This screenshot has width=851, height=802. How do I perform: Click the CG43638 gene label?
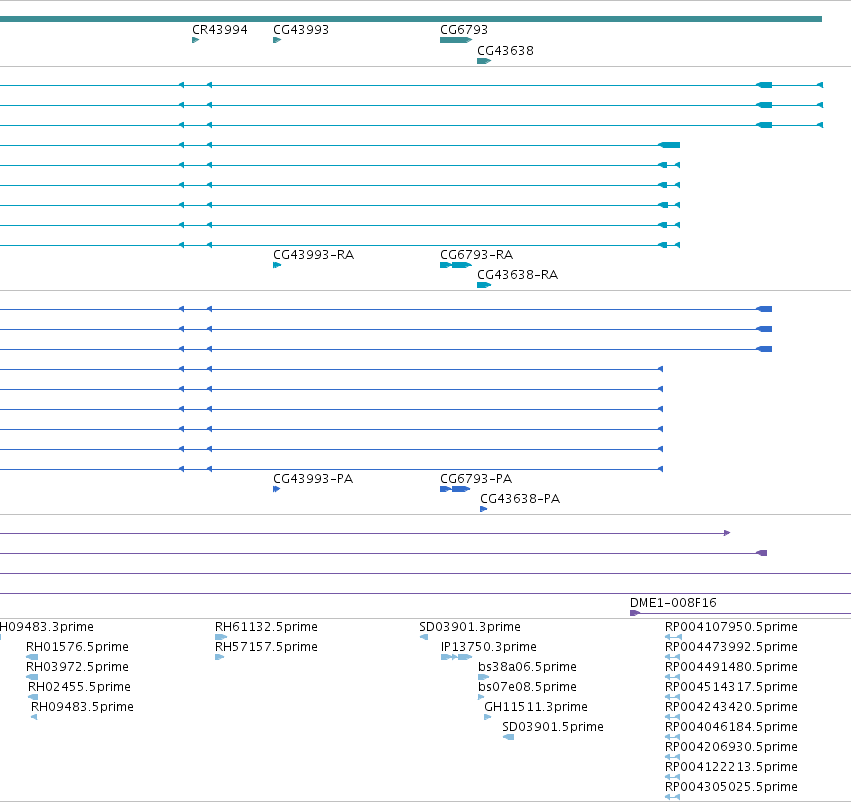pos(505,51)
